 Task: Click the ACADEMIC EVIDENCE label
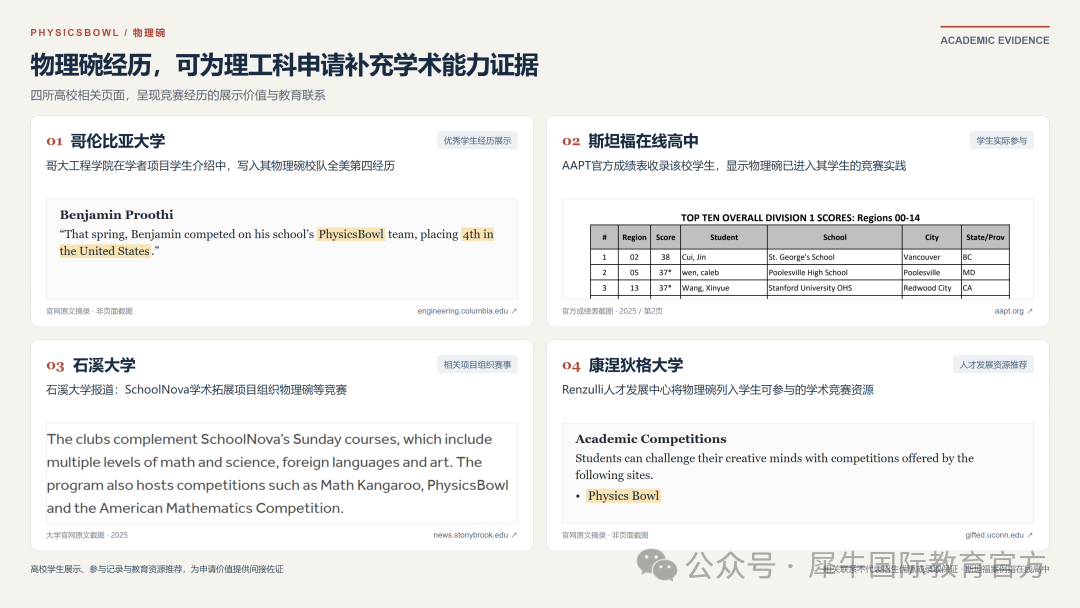click(x=995, y=41)
